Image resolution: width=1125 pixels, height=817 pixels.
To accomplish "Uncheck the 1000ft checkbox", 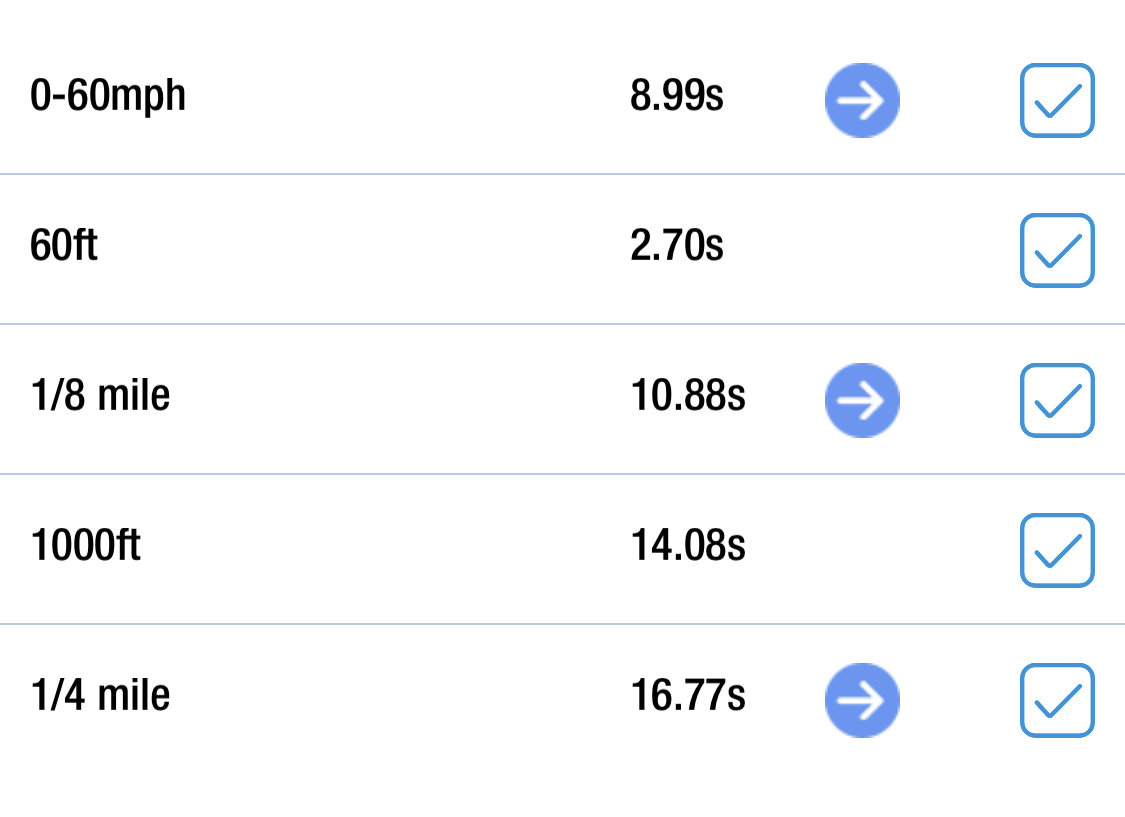I will [1057, 550].
